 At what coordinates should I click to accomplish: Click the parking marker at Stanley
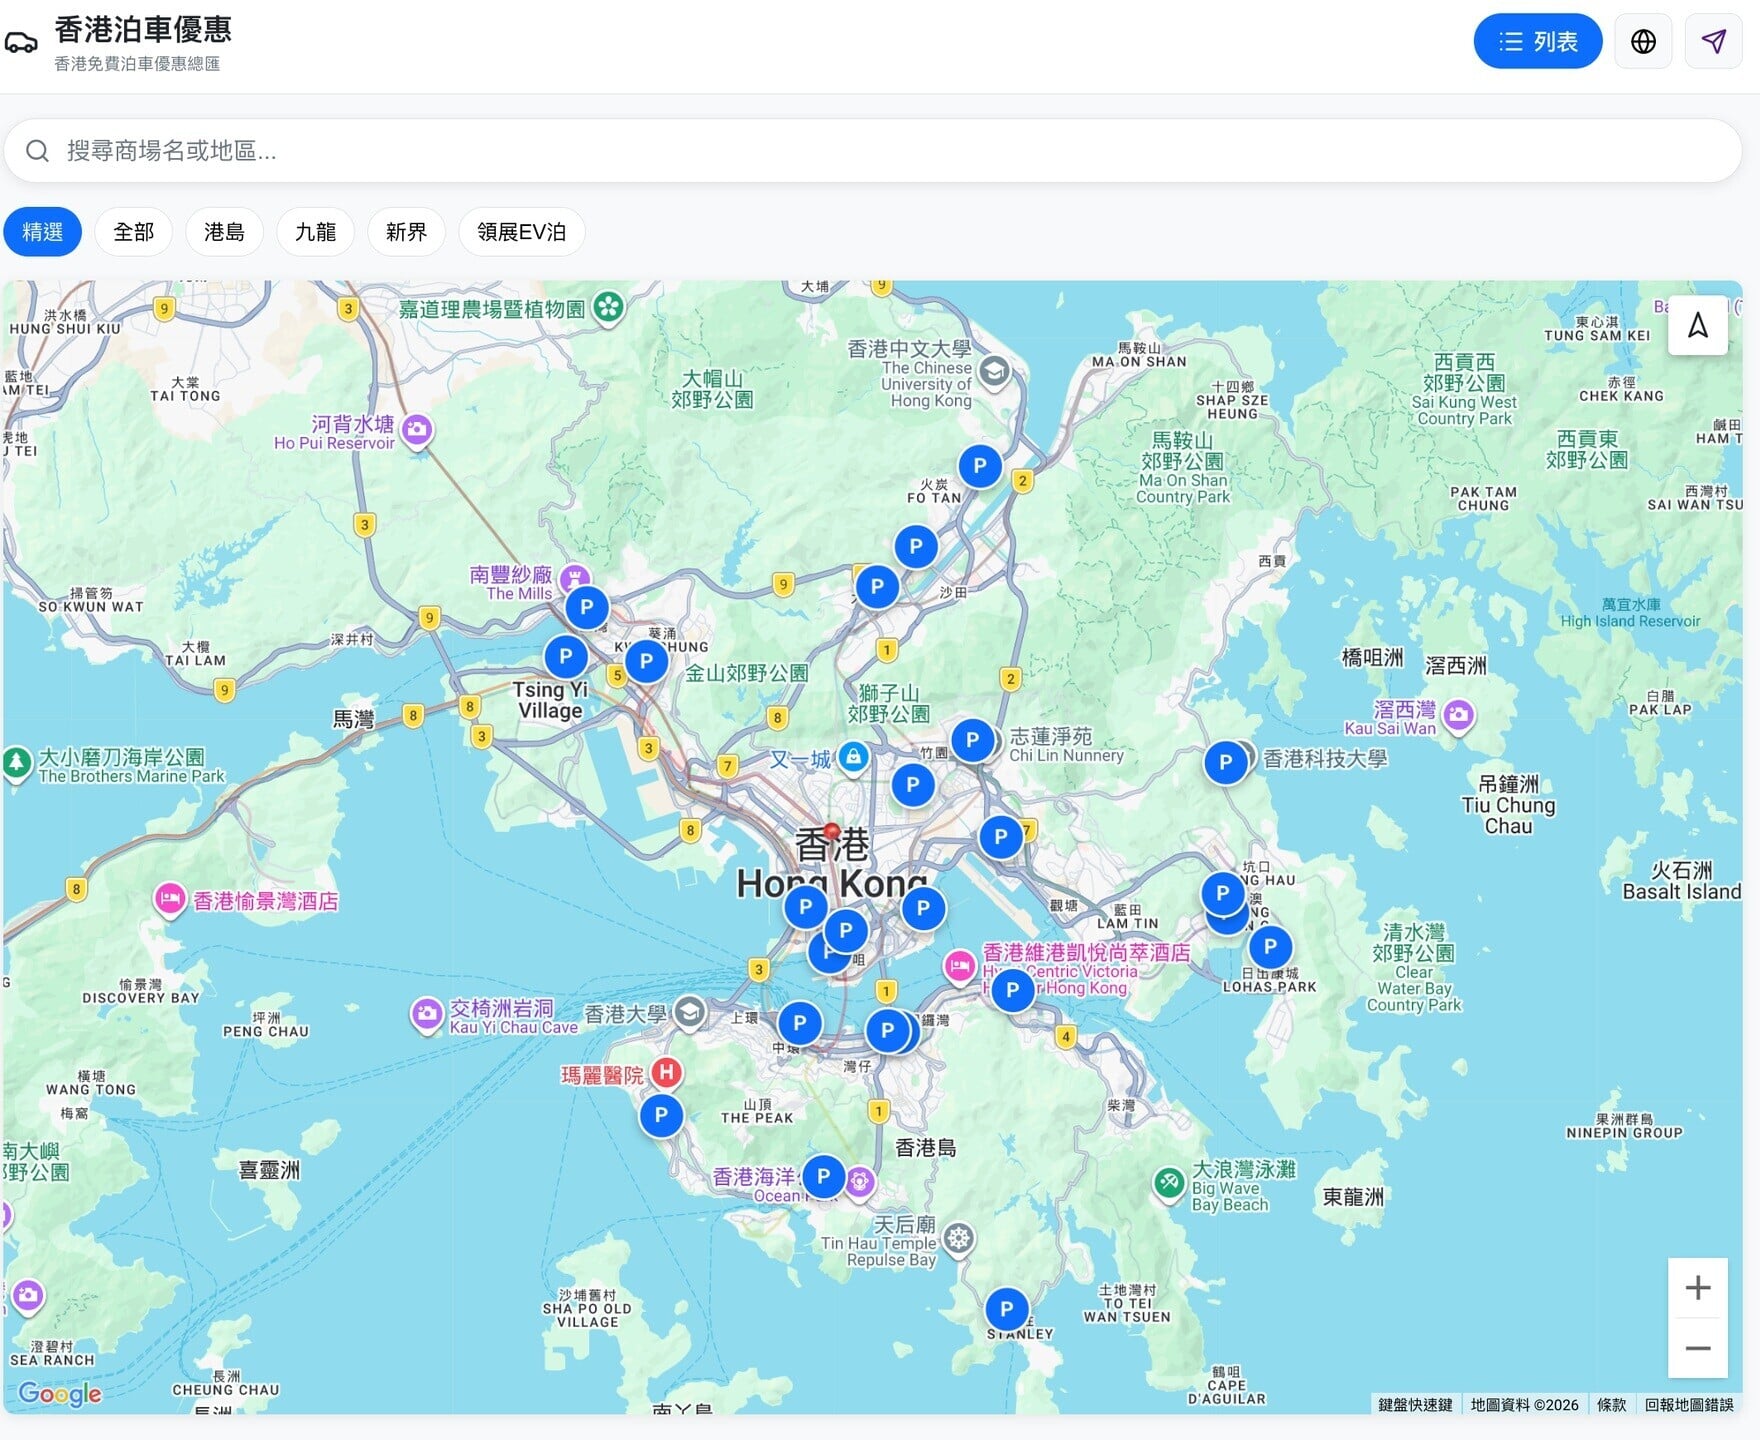(x=1006, y=1308)
